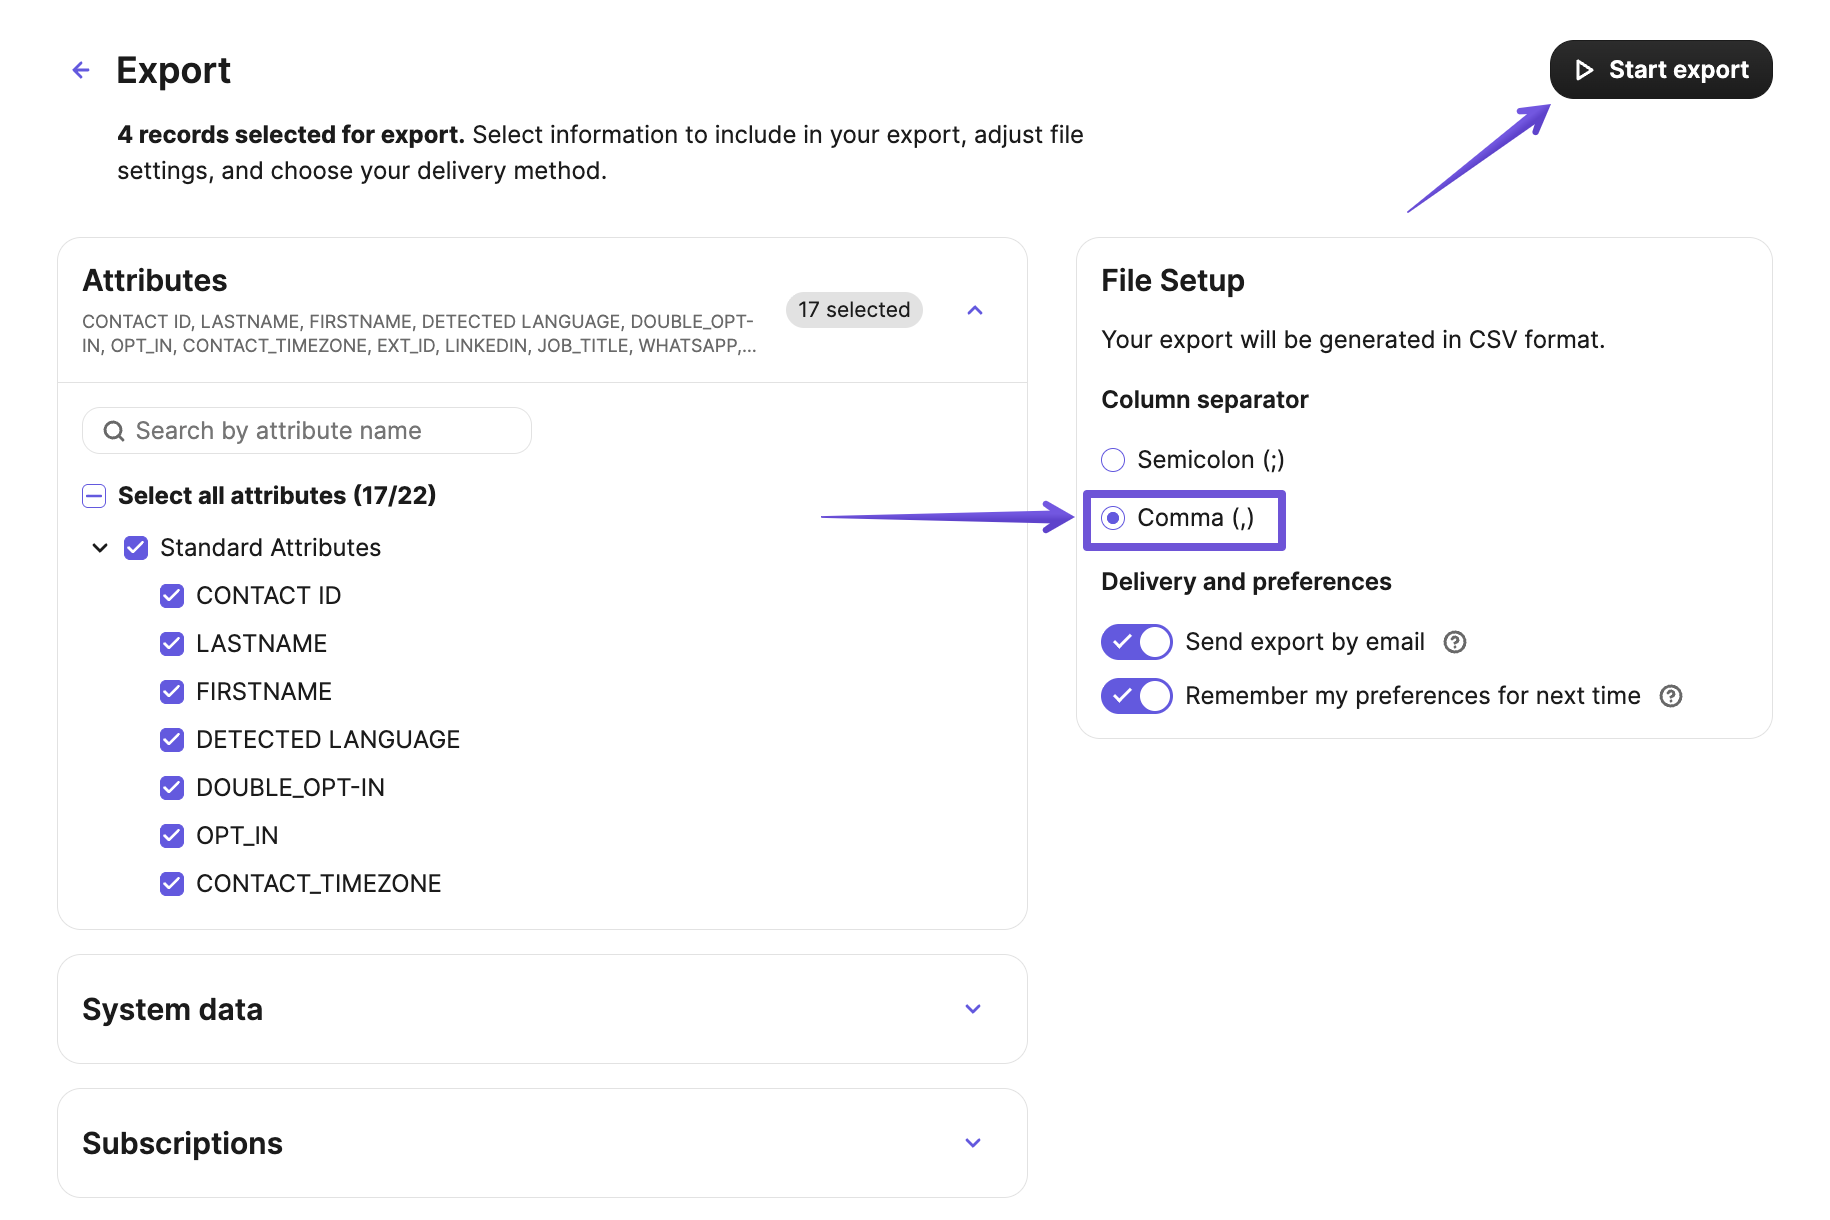Click the 4 records selected for export text
The width and height of the screenshot is (1830, 1220).
[x=291, y=135]
